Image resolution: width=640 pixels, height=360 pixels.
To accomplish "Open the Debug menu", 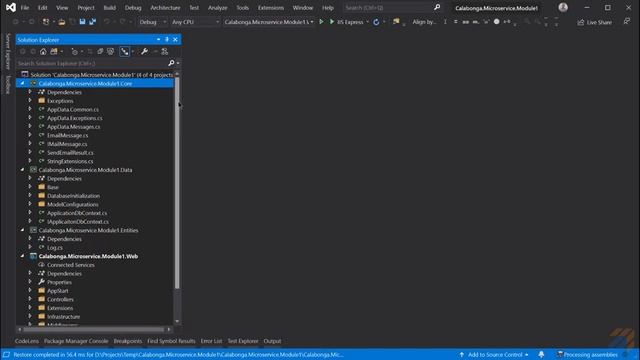I will click(x=133, y=8).
